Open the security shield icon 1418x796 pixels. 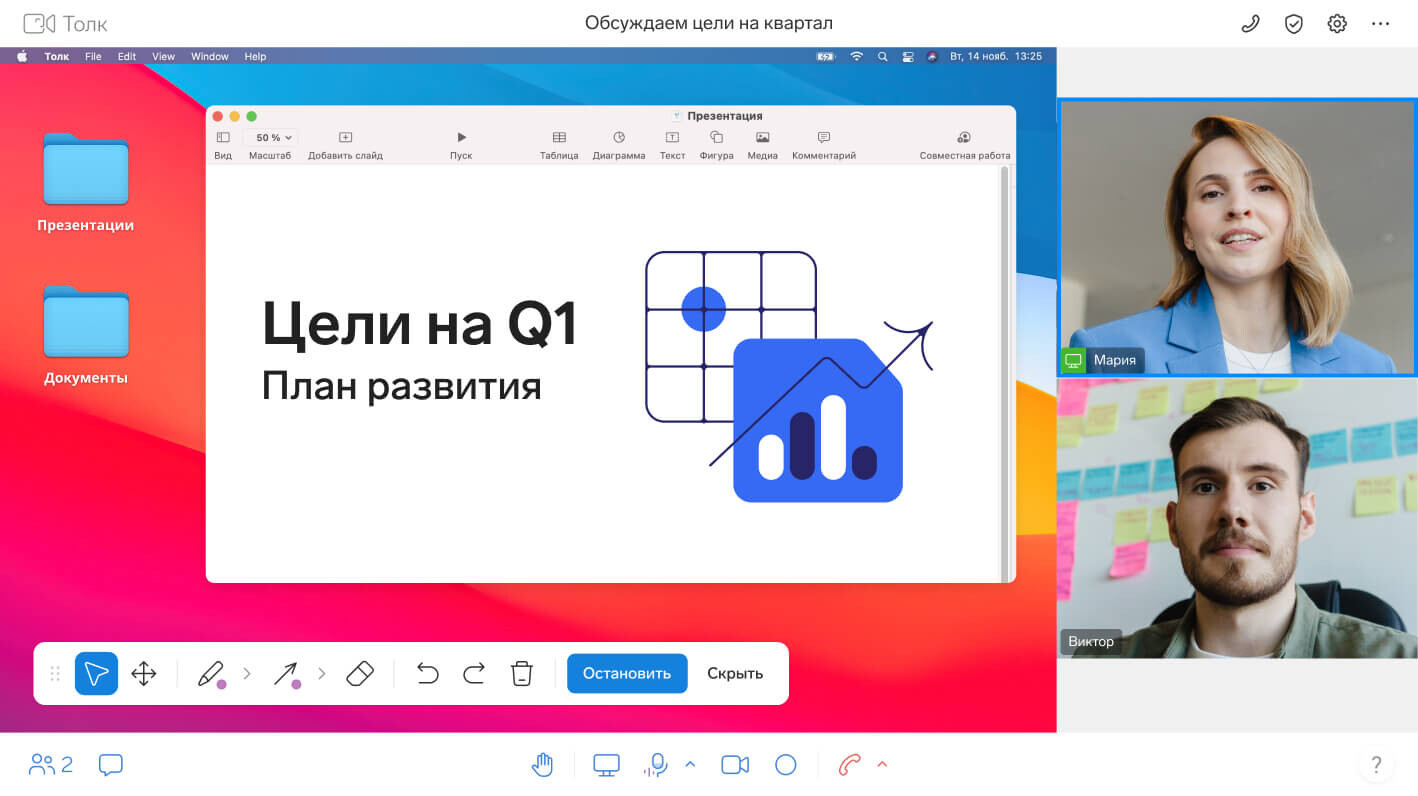point(1294,24)
